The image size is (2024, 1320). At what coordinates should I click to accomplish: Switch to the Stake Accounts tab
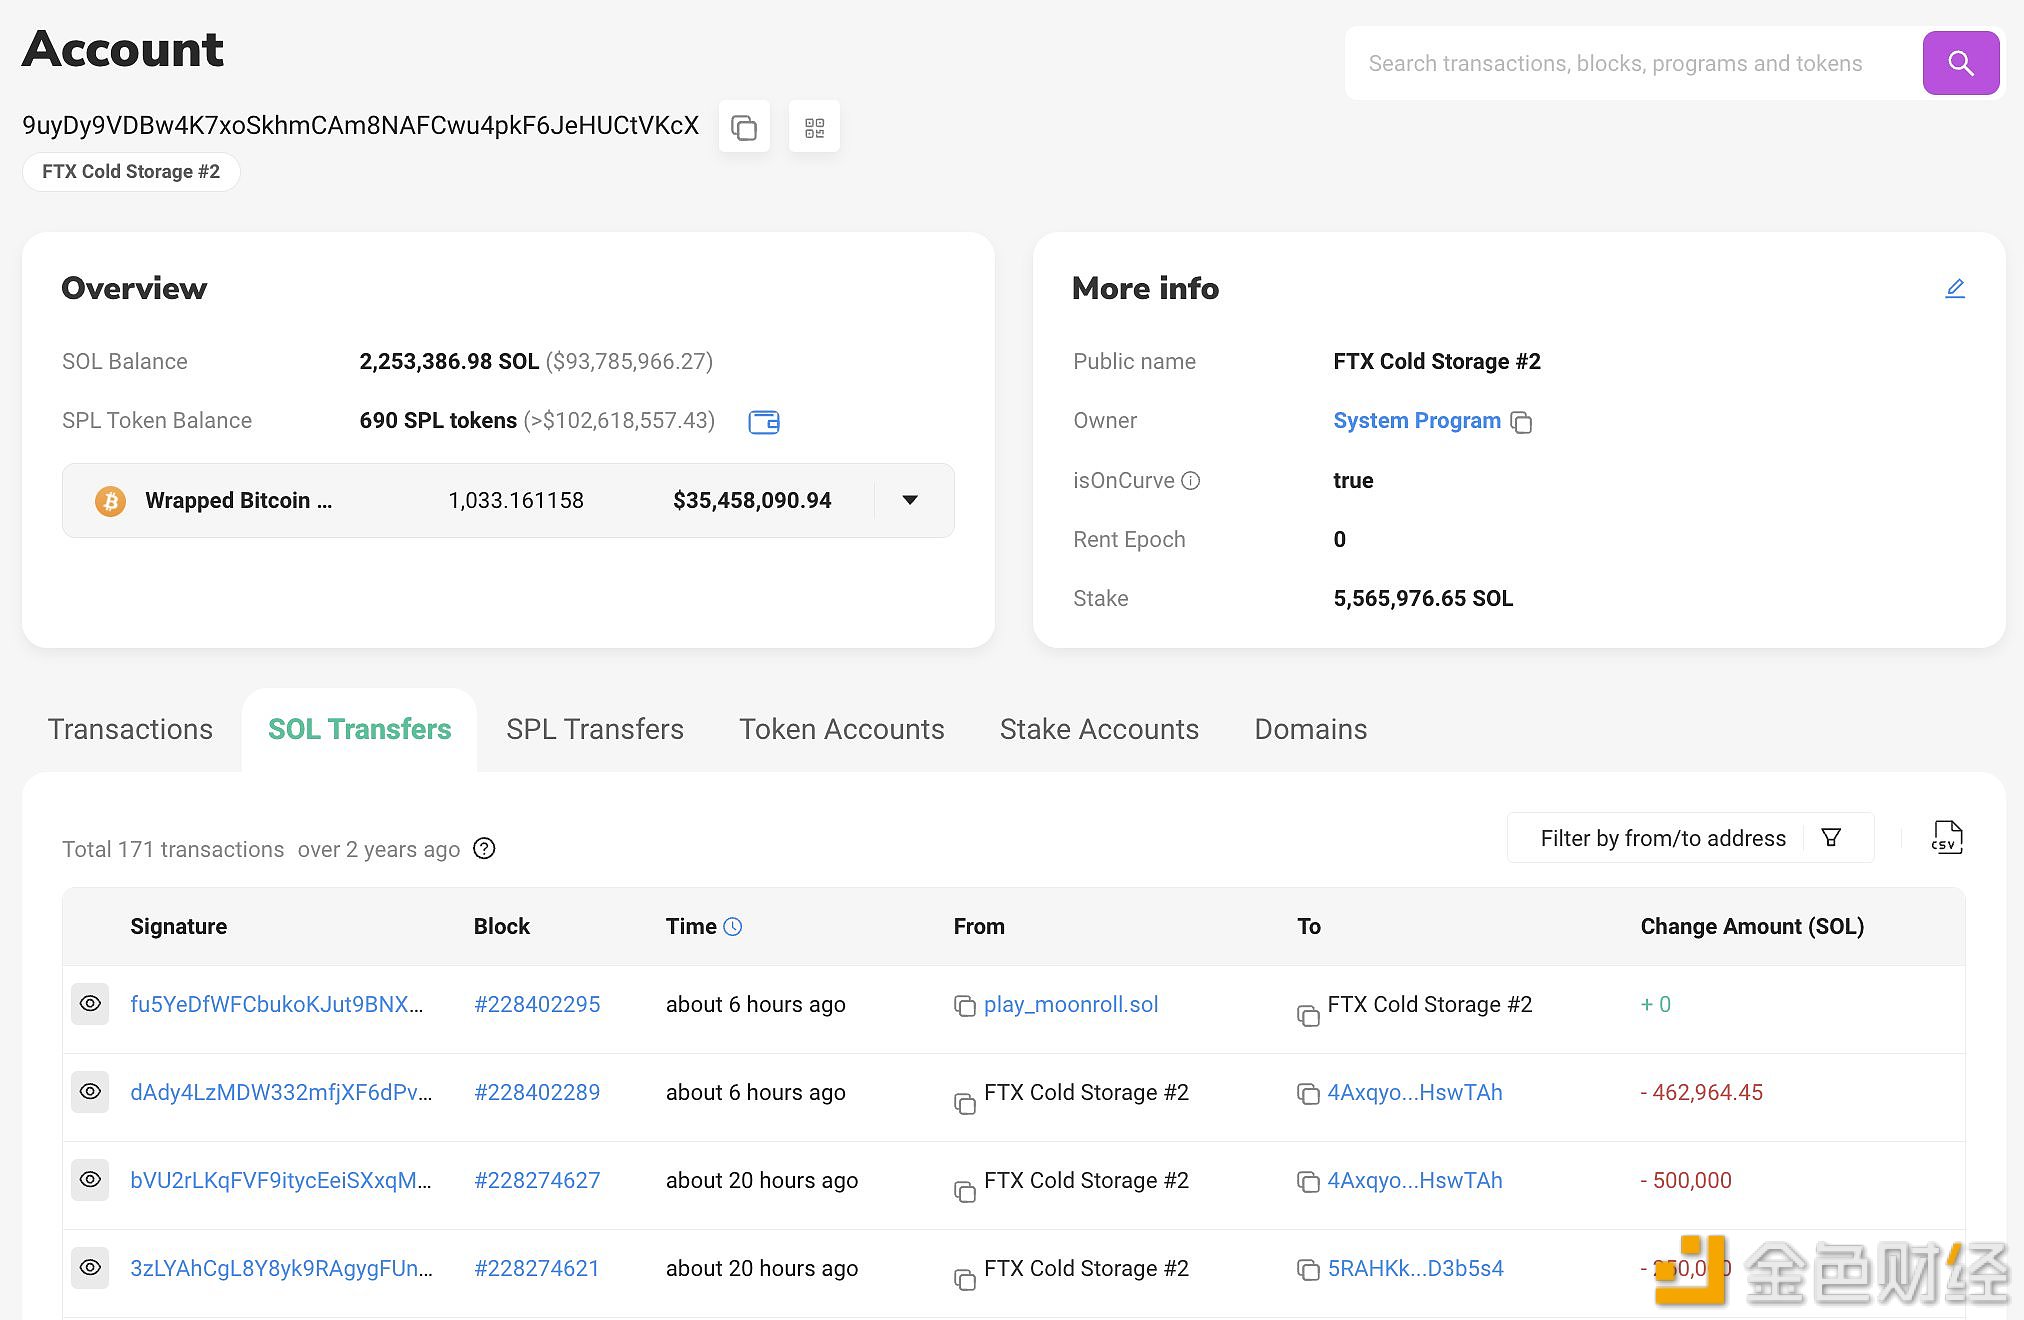(x=1099, y=729)
